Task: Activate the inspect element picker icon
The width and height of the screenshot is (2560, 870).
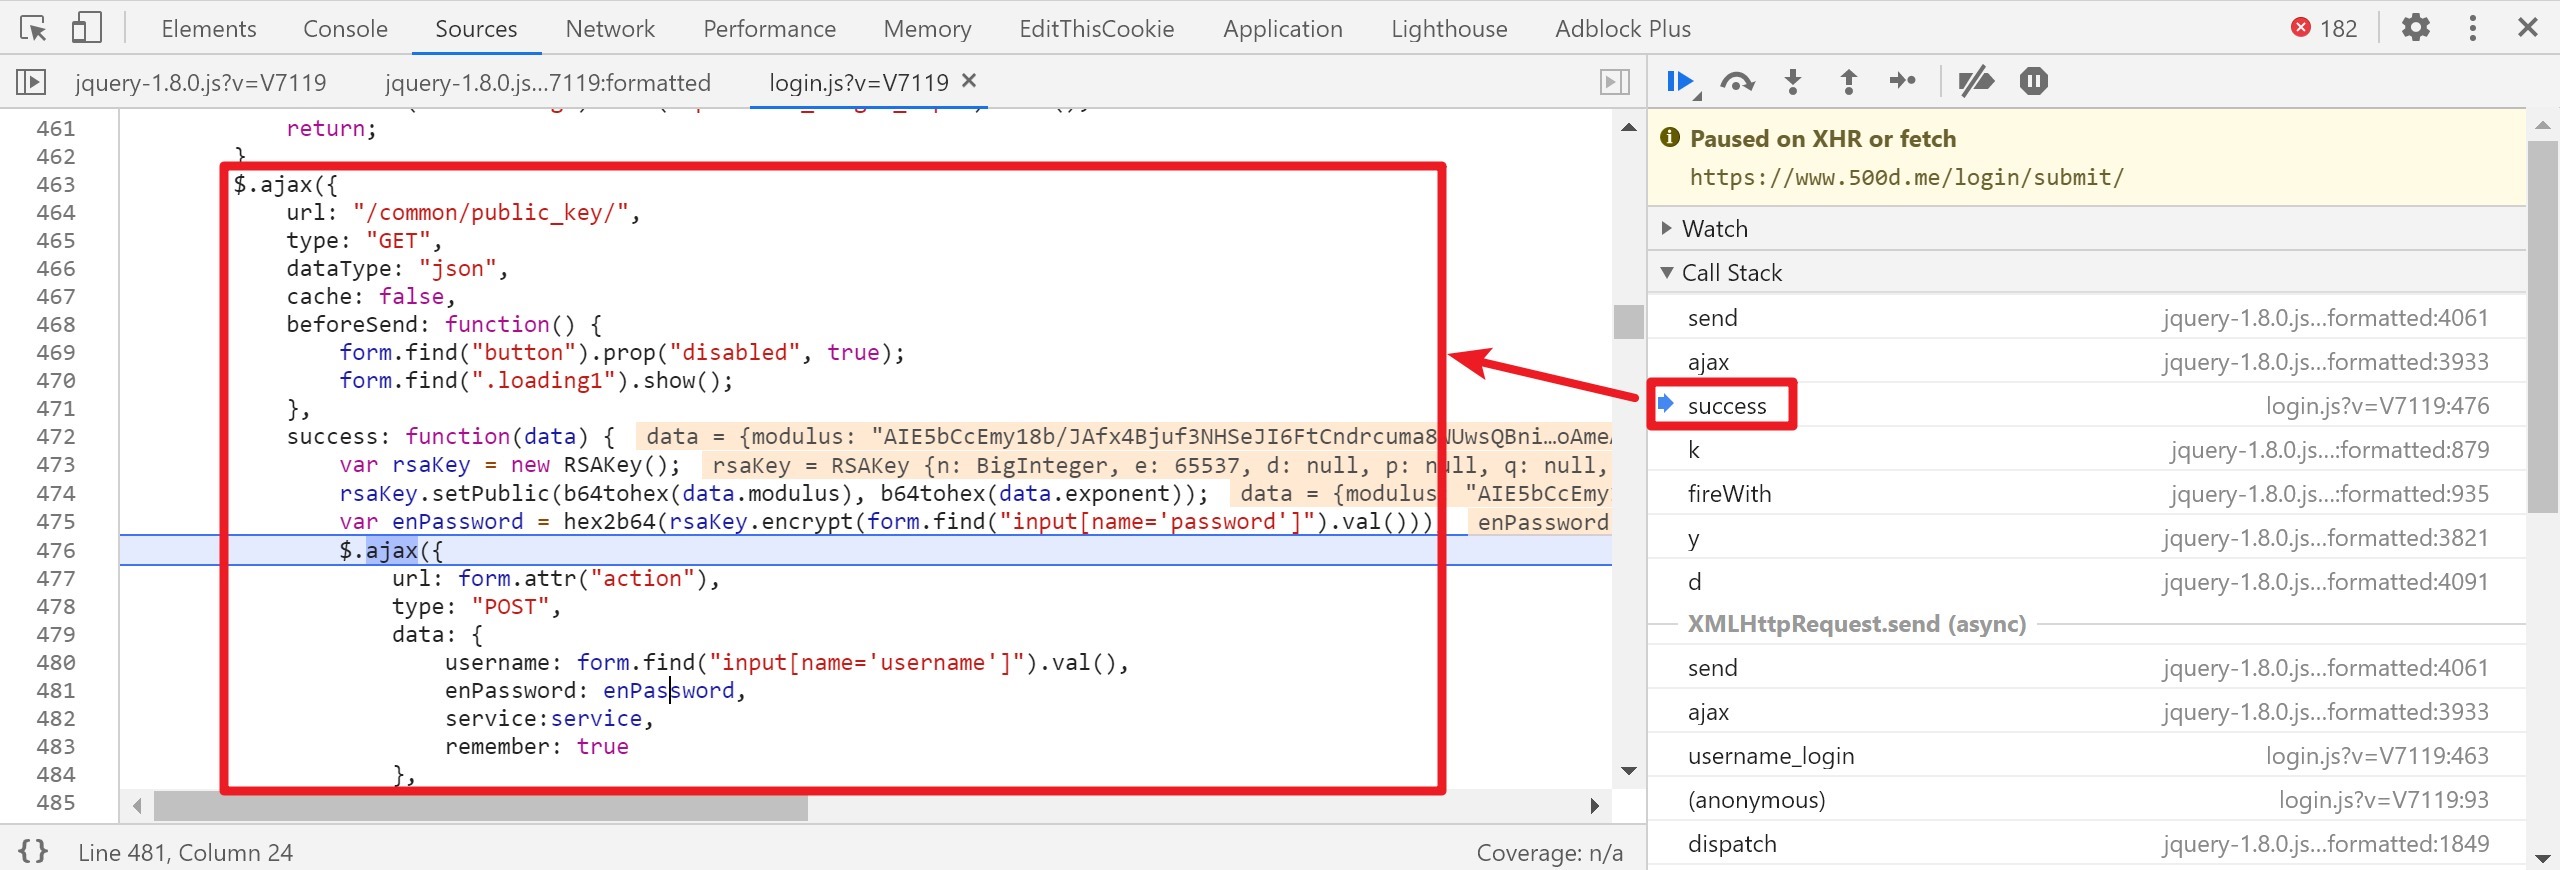Action: coord(33,28)
